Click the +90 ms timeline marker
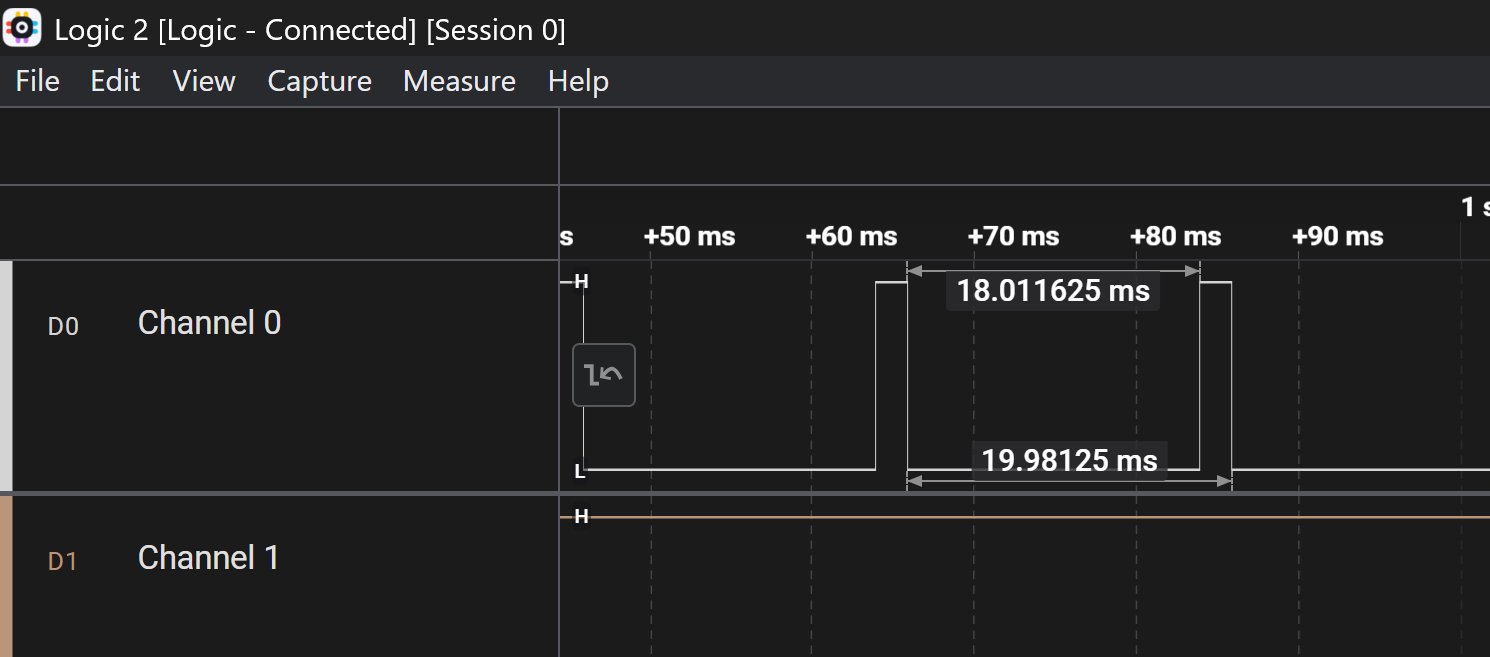This screenshot has width=1490, height=657. click(1337, 237)
